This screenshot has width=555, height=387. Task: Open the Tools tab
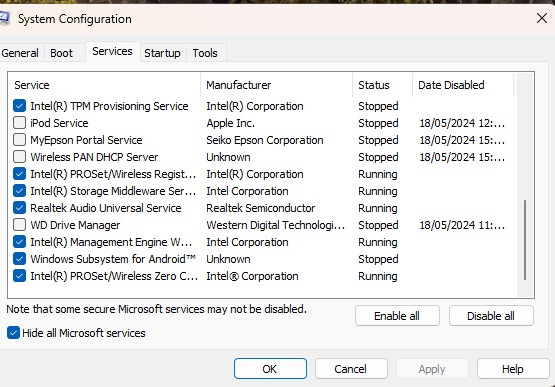[x=205, y=53]
